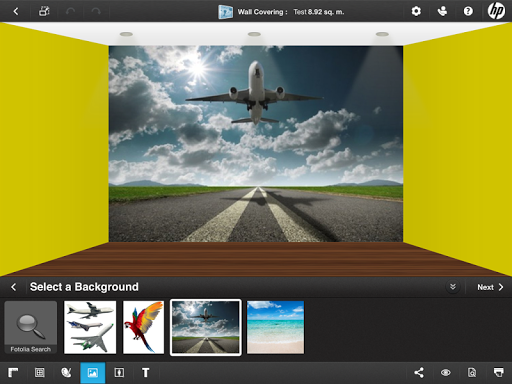Open the support contact icon
The image size is (512, 384).
(442, 11)
